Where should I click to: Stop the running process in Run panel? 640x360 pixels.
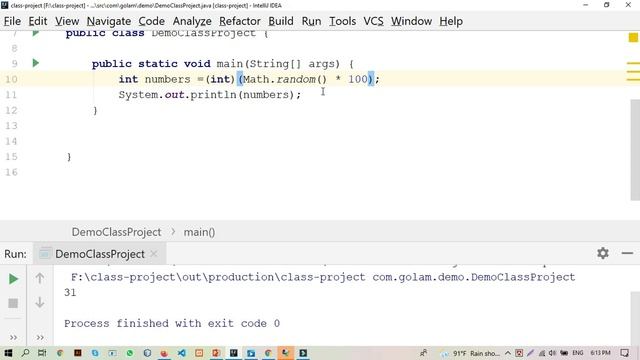[13, 303]
